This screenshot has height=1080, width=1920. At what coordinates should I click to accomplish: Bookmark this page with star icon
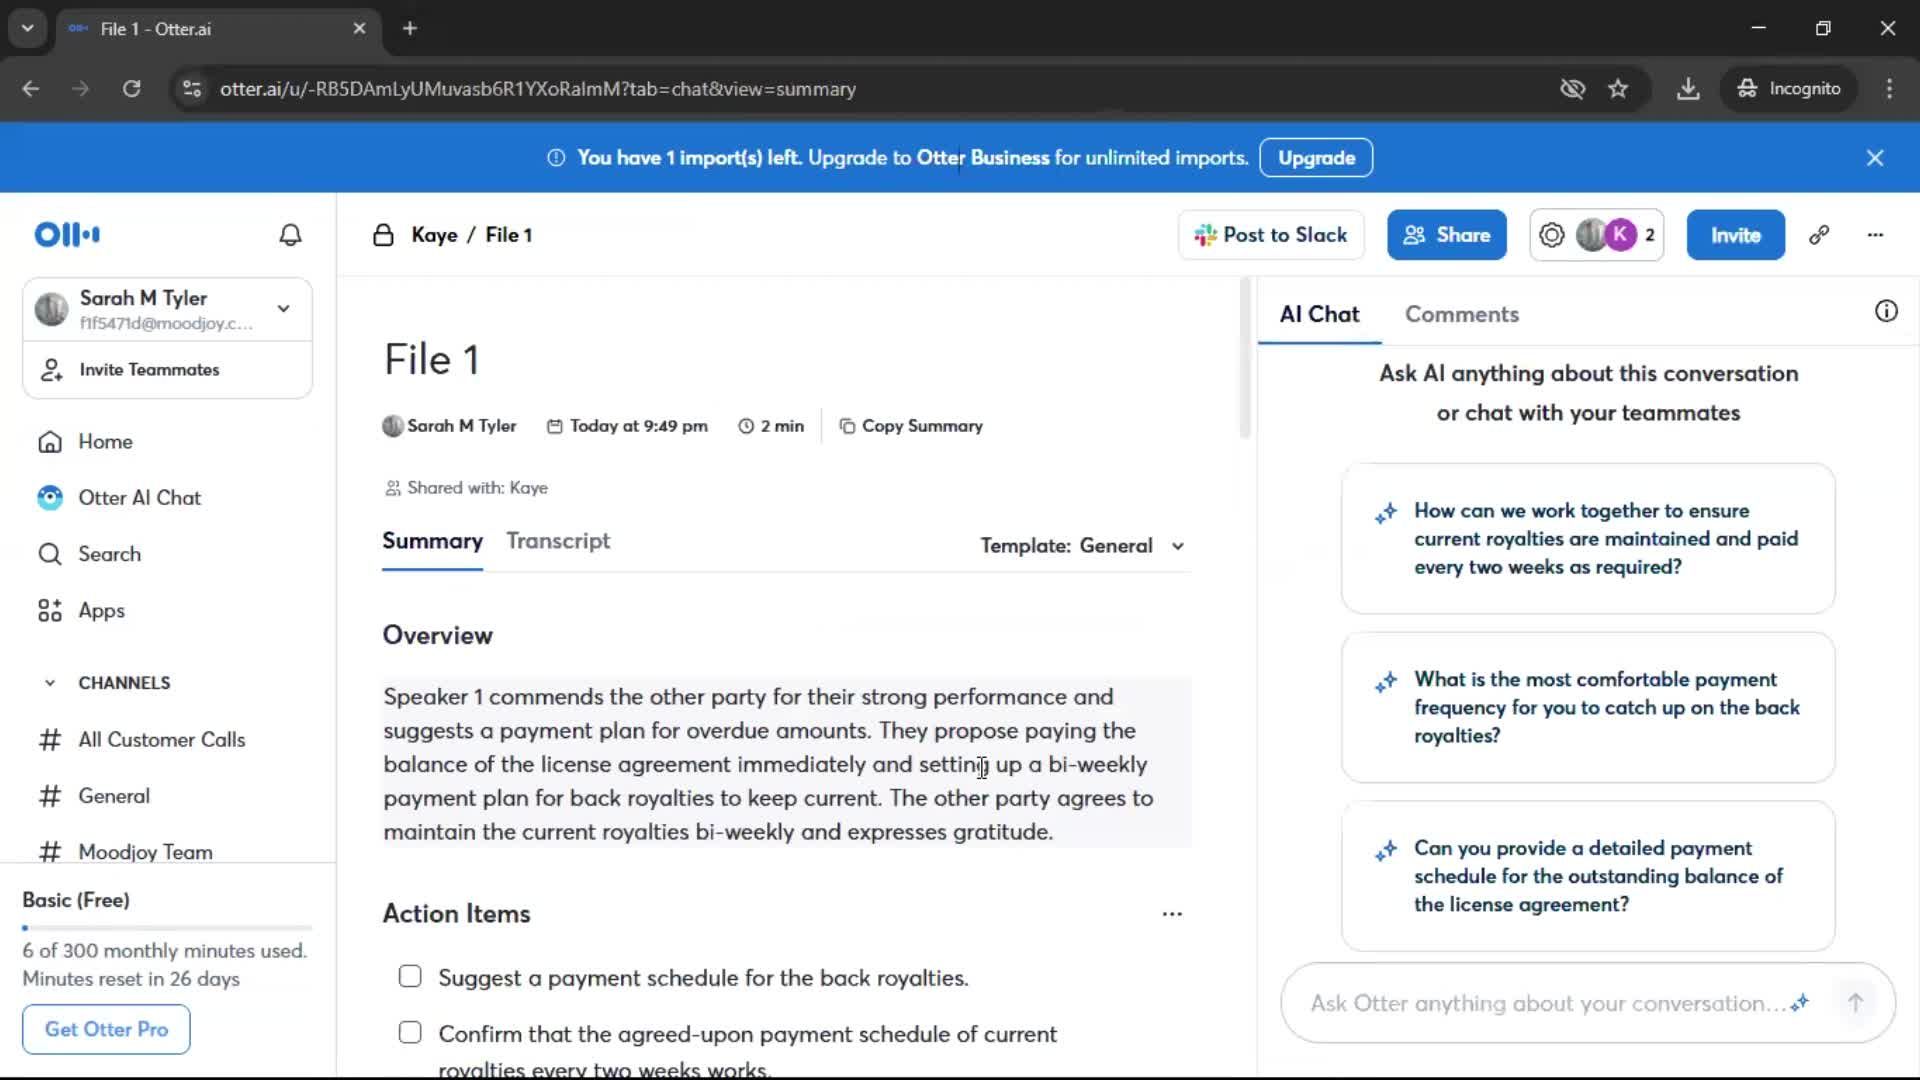point(1618,88)
